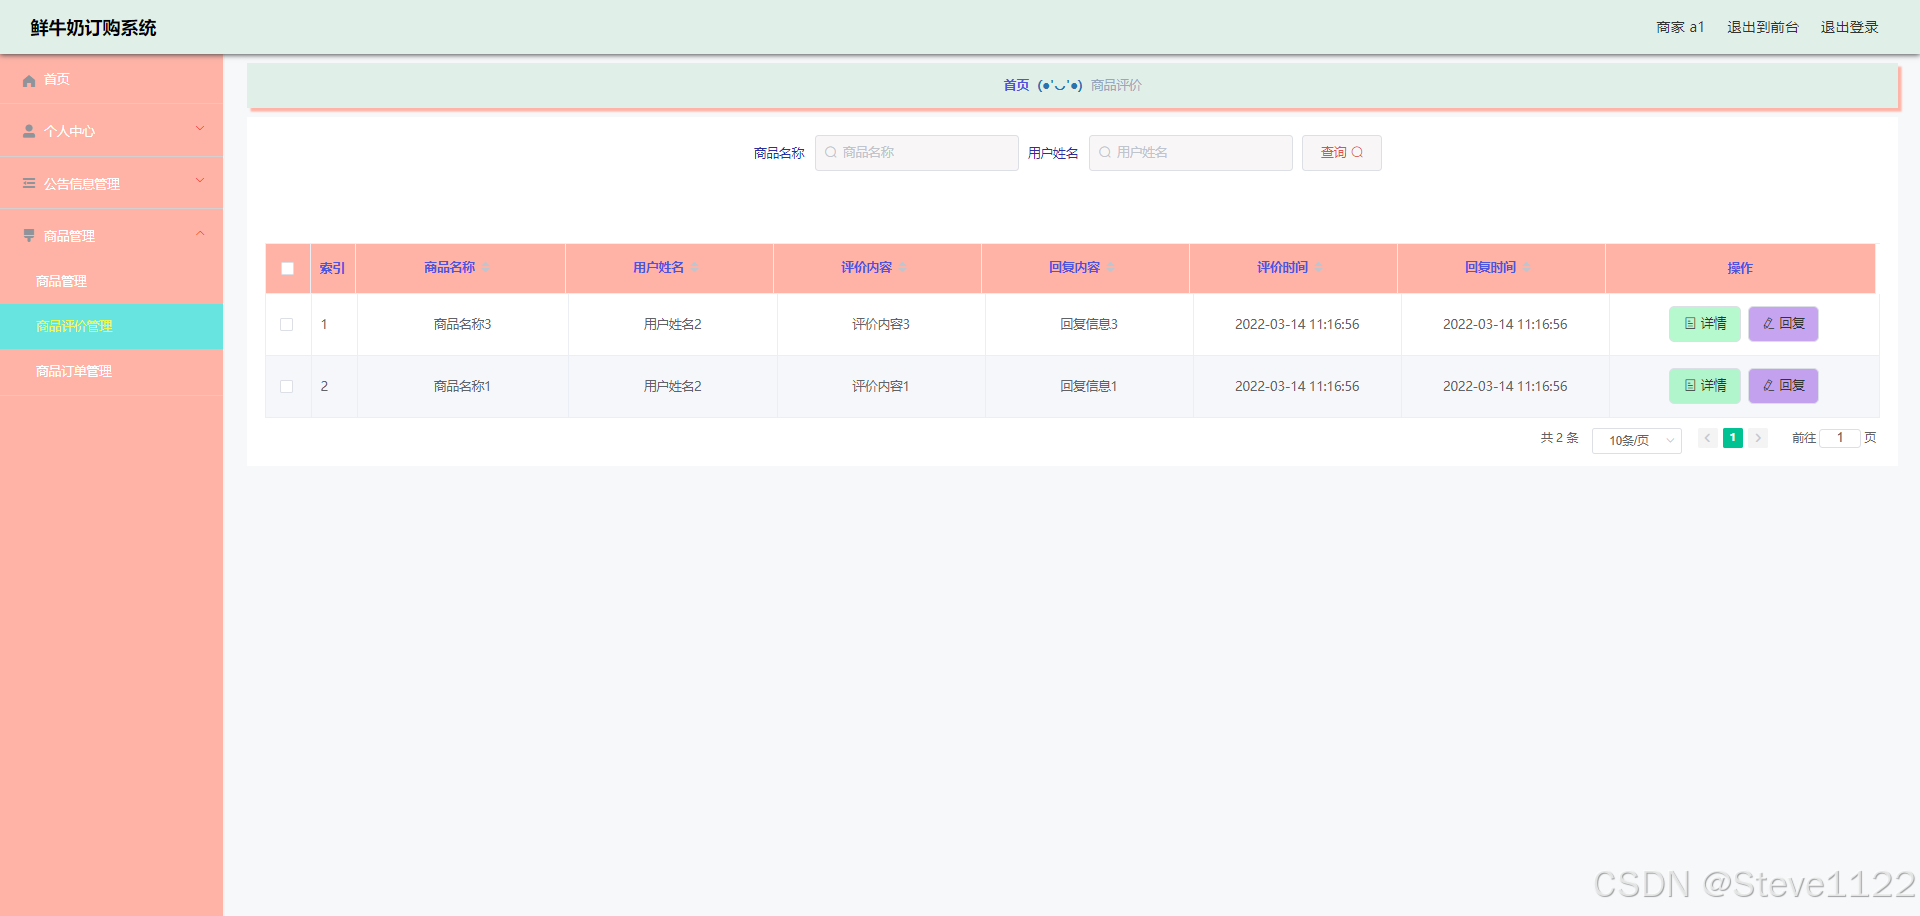View 详情 for 商品名称3 row
1920x916 pixels.
click(1705, 324)
